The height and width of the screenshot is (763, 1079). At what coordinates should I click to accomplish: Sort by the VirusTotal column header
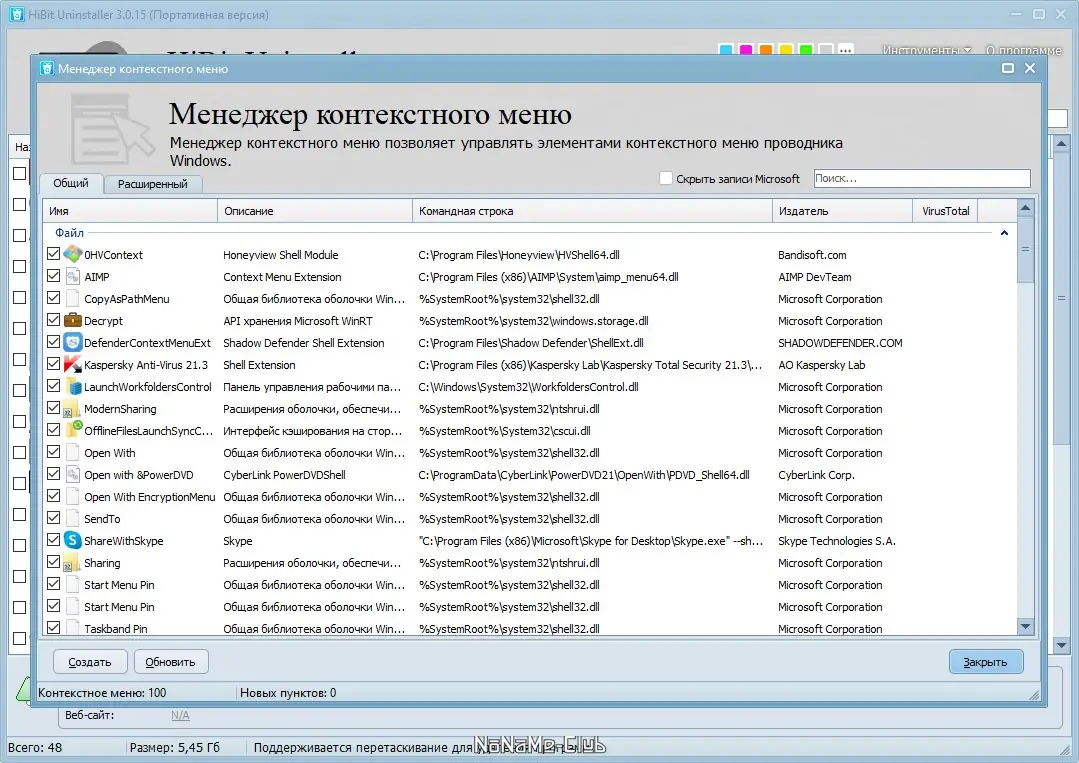pyautogui.click(x=946, y=211)
